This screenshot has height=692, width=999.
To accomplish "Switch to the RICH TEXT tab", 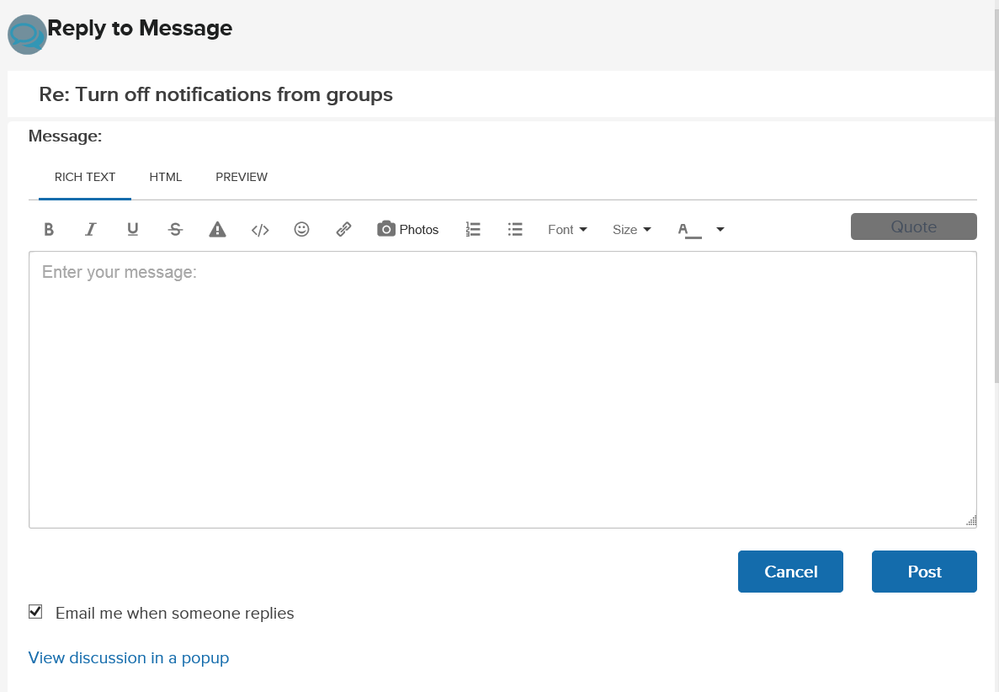I will [x=85, y=177].
